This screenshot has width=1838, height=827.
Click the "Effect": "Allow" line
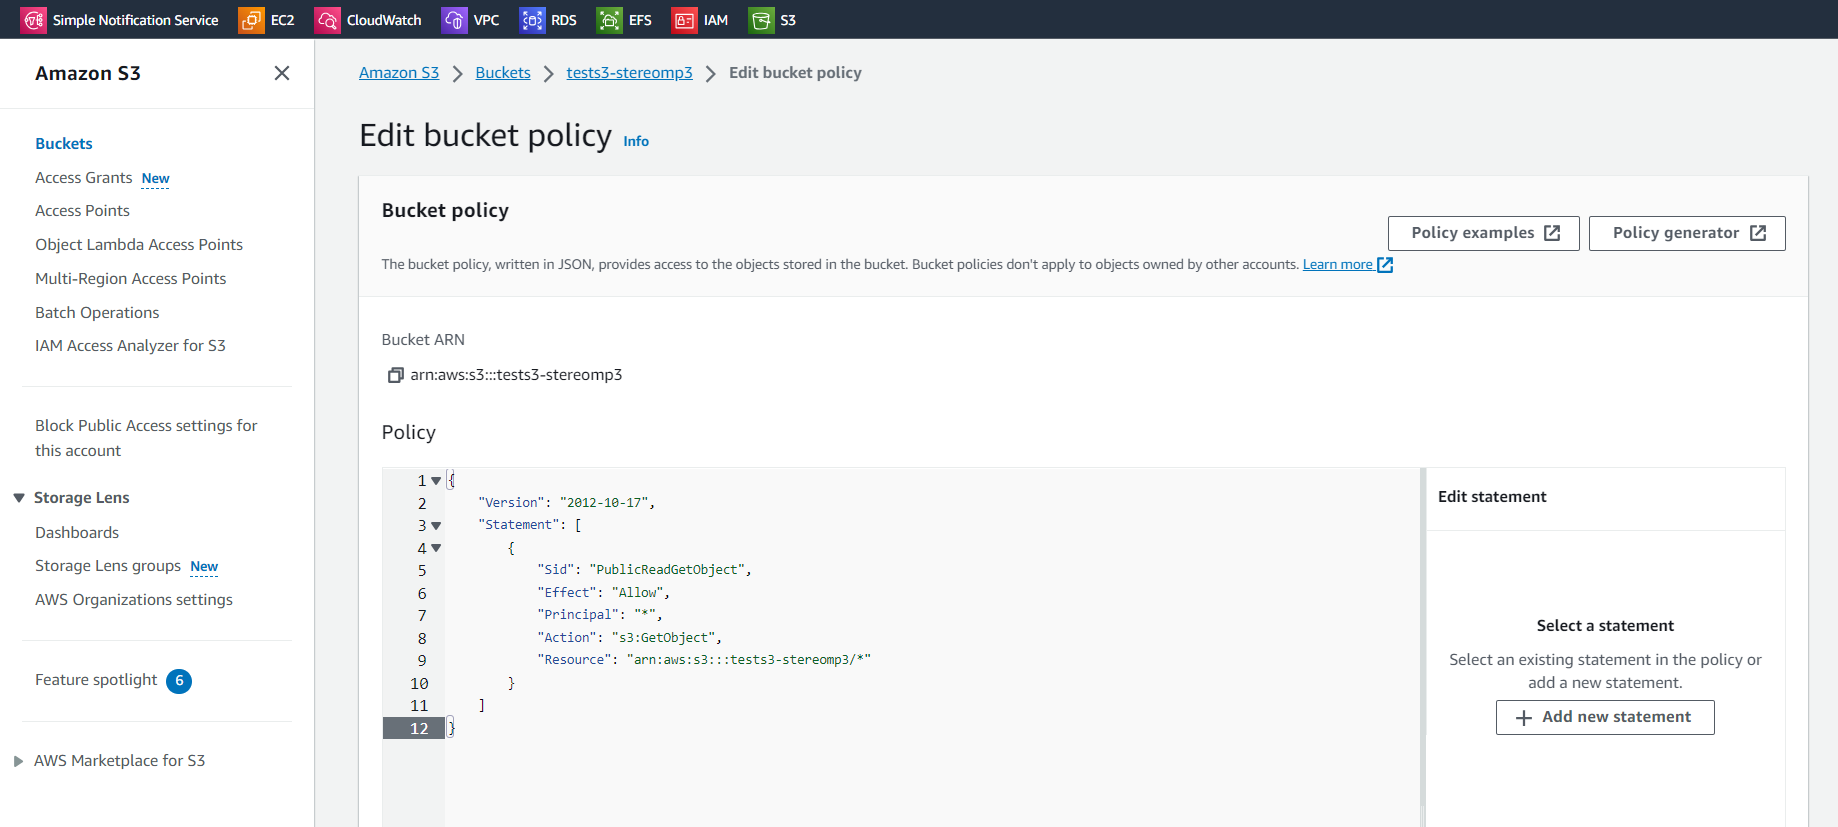click(x=603, y=593)
